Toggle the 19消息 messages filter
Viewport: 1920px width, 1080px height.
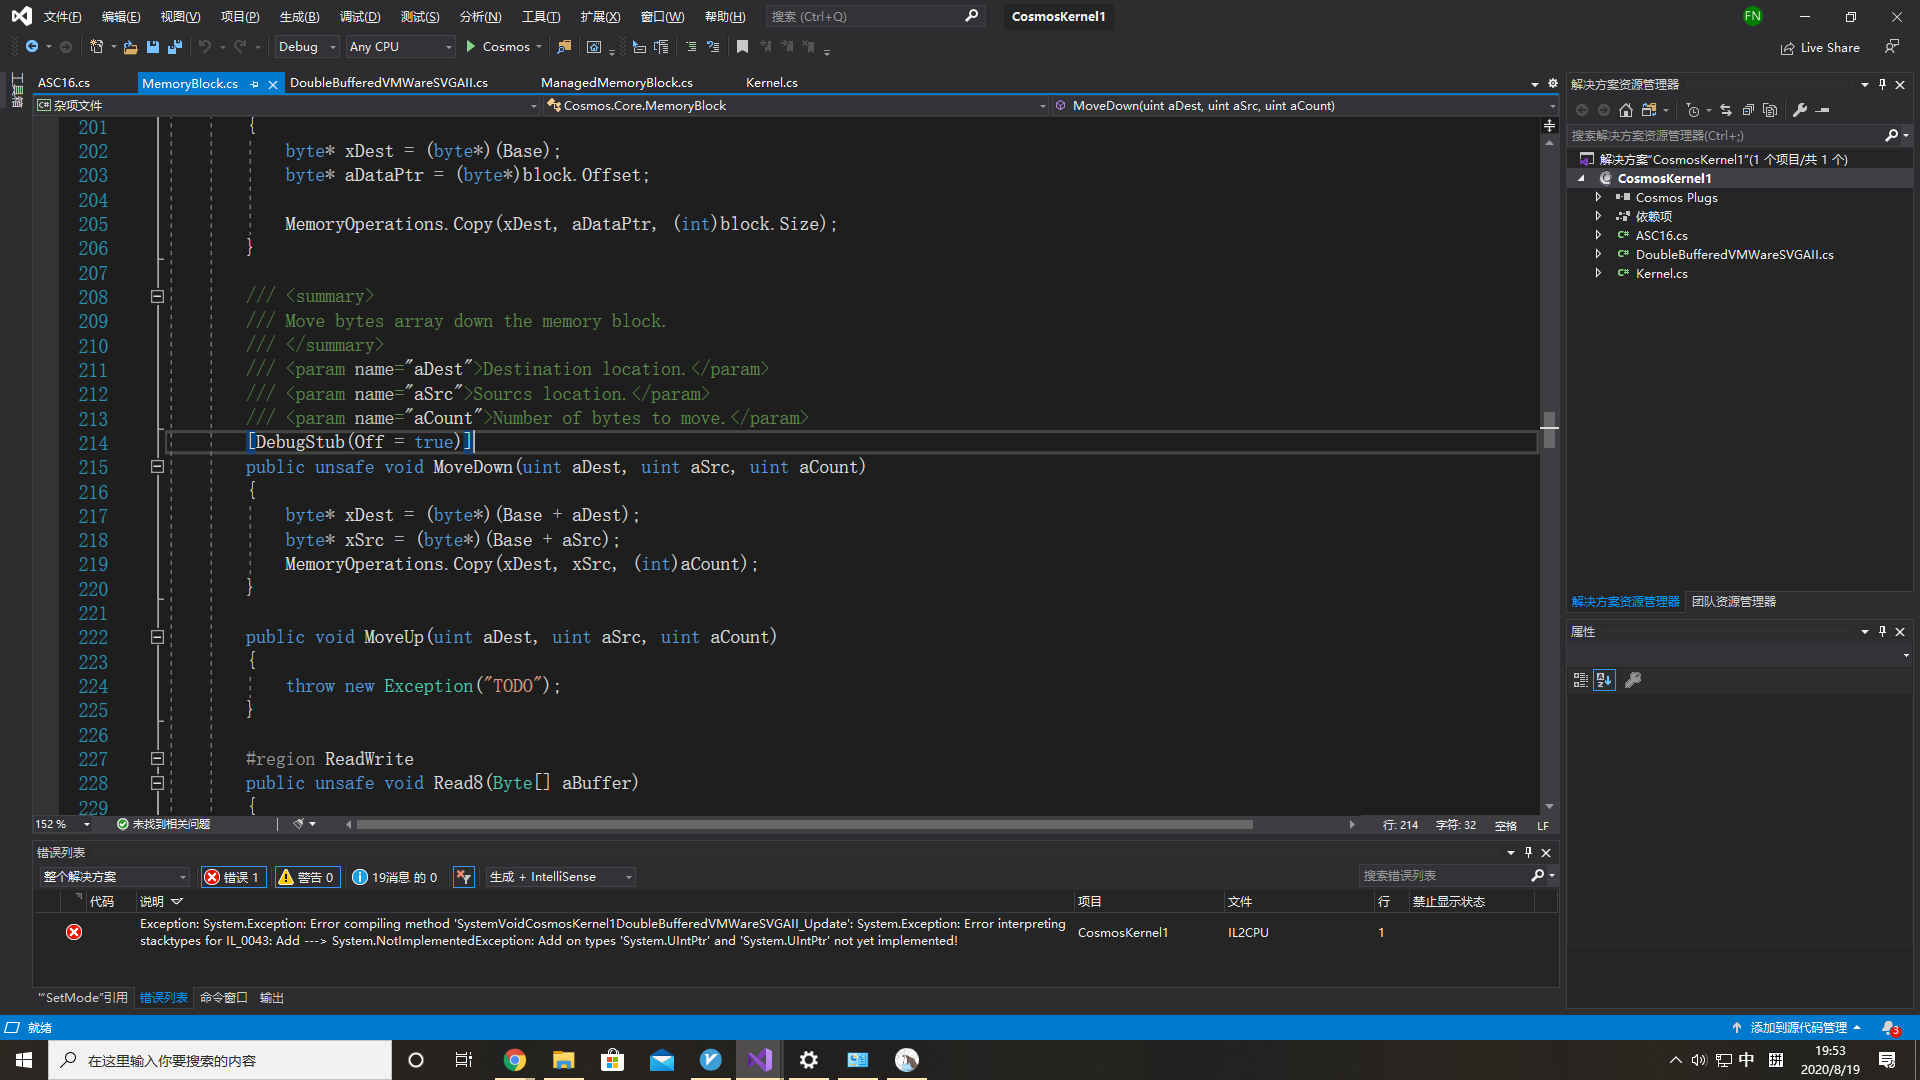tap(394, 877)
